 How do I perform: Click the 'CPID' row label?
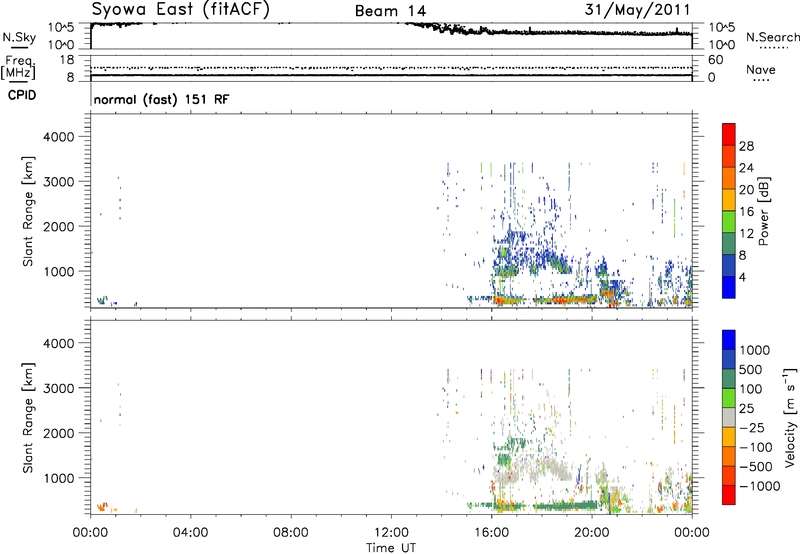[x=22, y=95]
